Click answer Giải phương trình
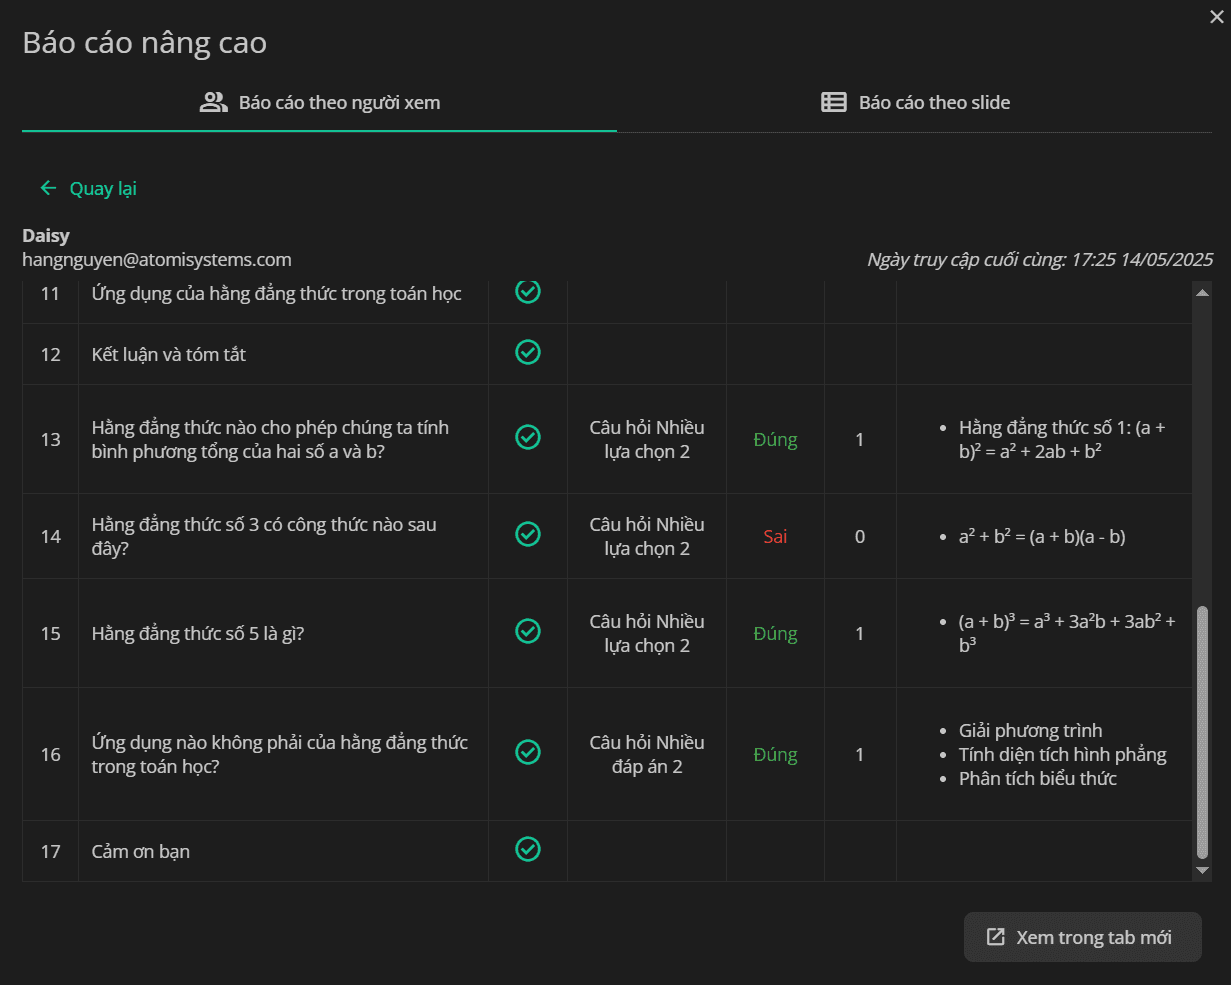This screenshot has height=985, width=1231. pos(1031,730)
